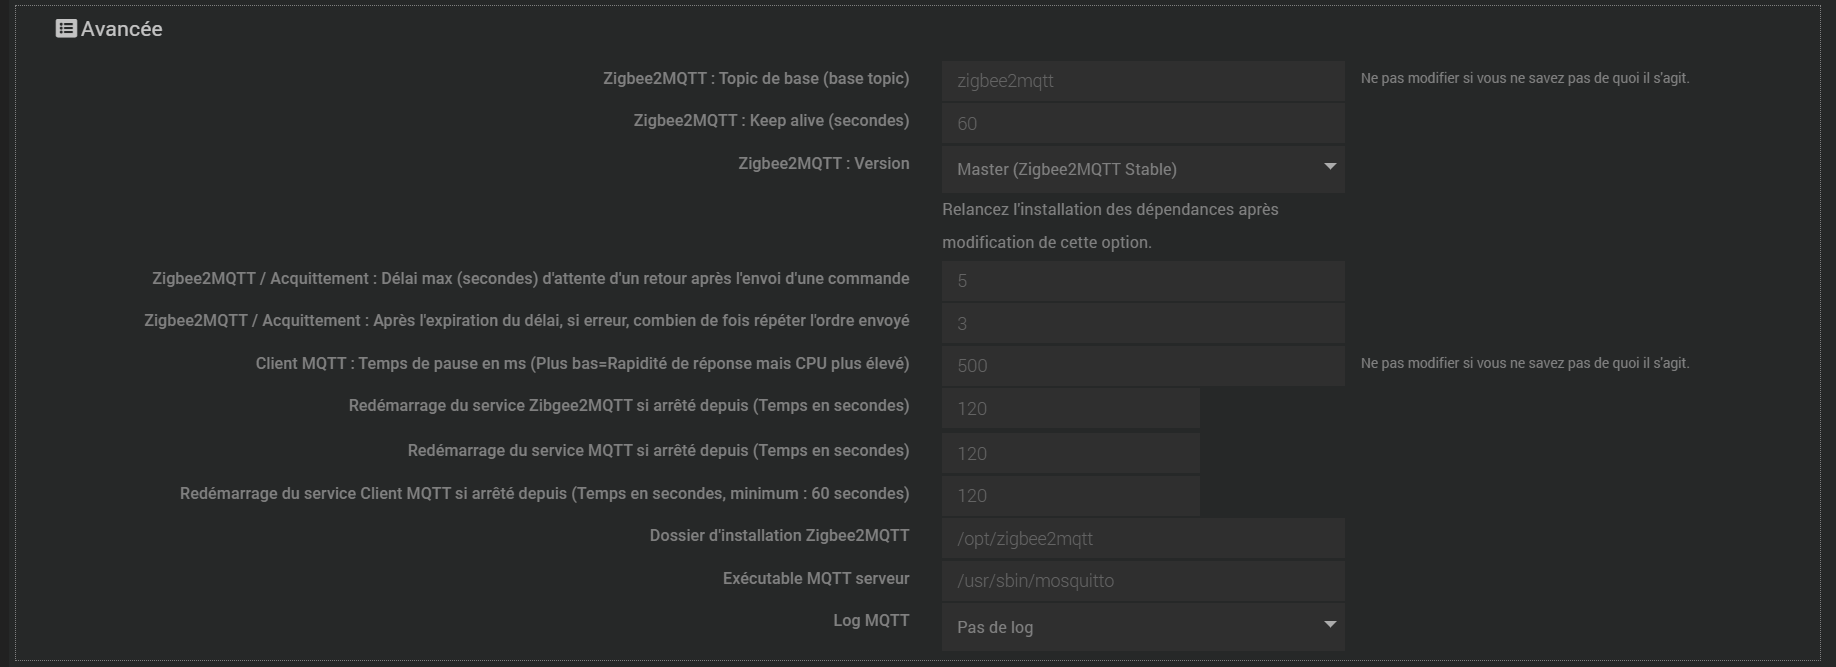The height and width of the screenshot is (667, 1836).
Task: Select the Client MQTT service restart field
Action: point(1070,496)
